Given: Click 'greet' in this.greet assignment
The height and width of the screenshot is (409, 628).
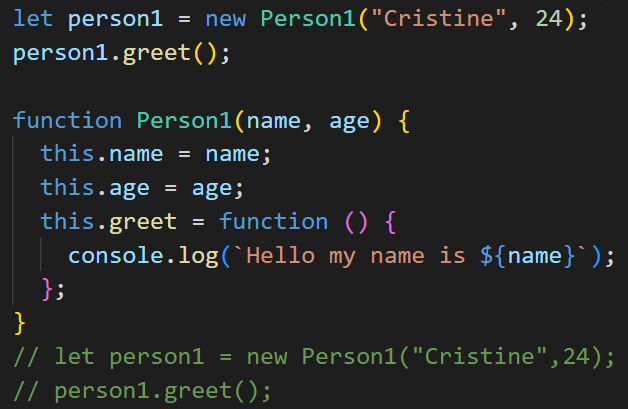Looking at the screenshot, I should click(x=143, y=223).
